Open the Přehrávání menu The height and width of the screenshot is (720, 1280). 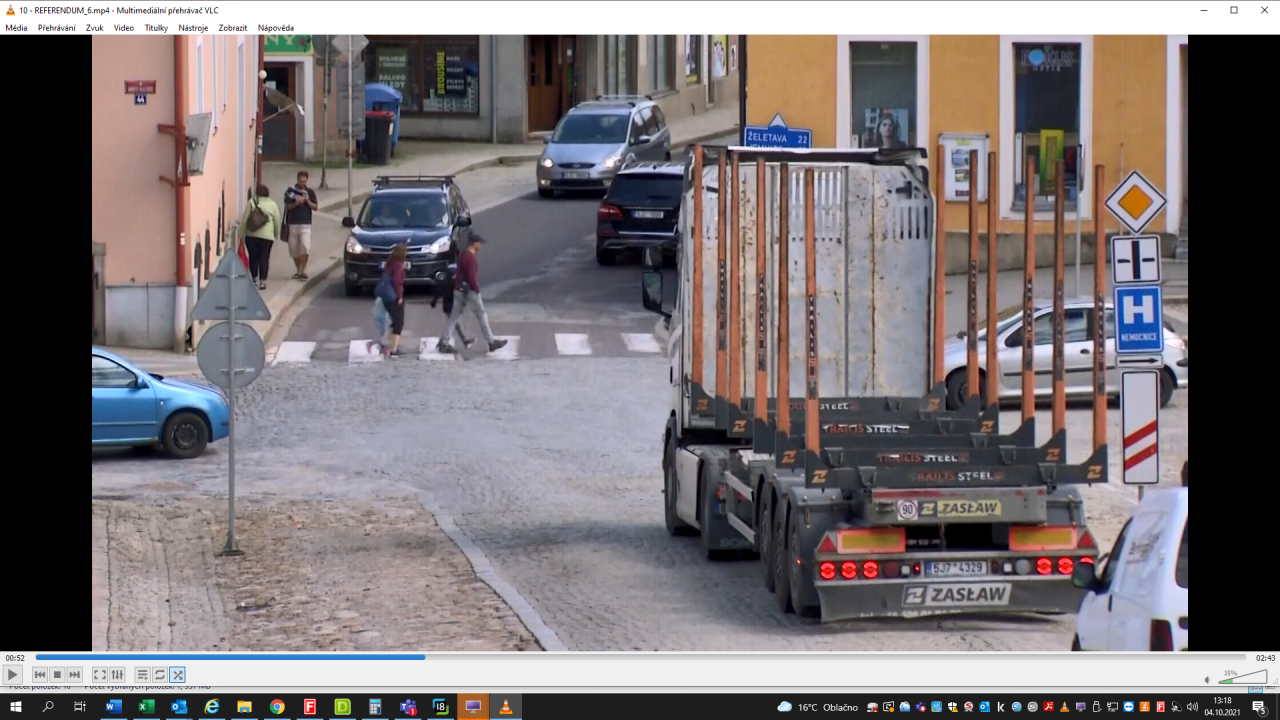coord(57,28)
